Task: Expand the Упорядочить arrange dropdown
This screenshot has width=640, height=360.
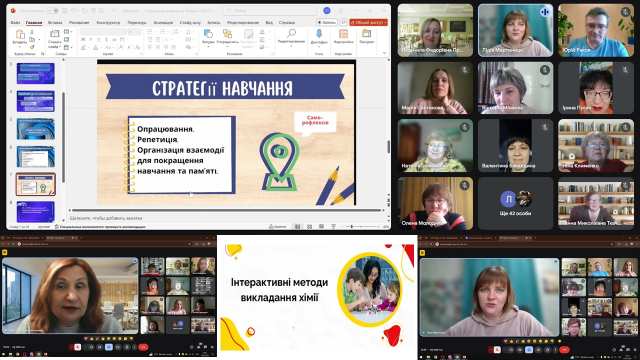Action: coord(227,37)
